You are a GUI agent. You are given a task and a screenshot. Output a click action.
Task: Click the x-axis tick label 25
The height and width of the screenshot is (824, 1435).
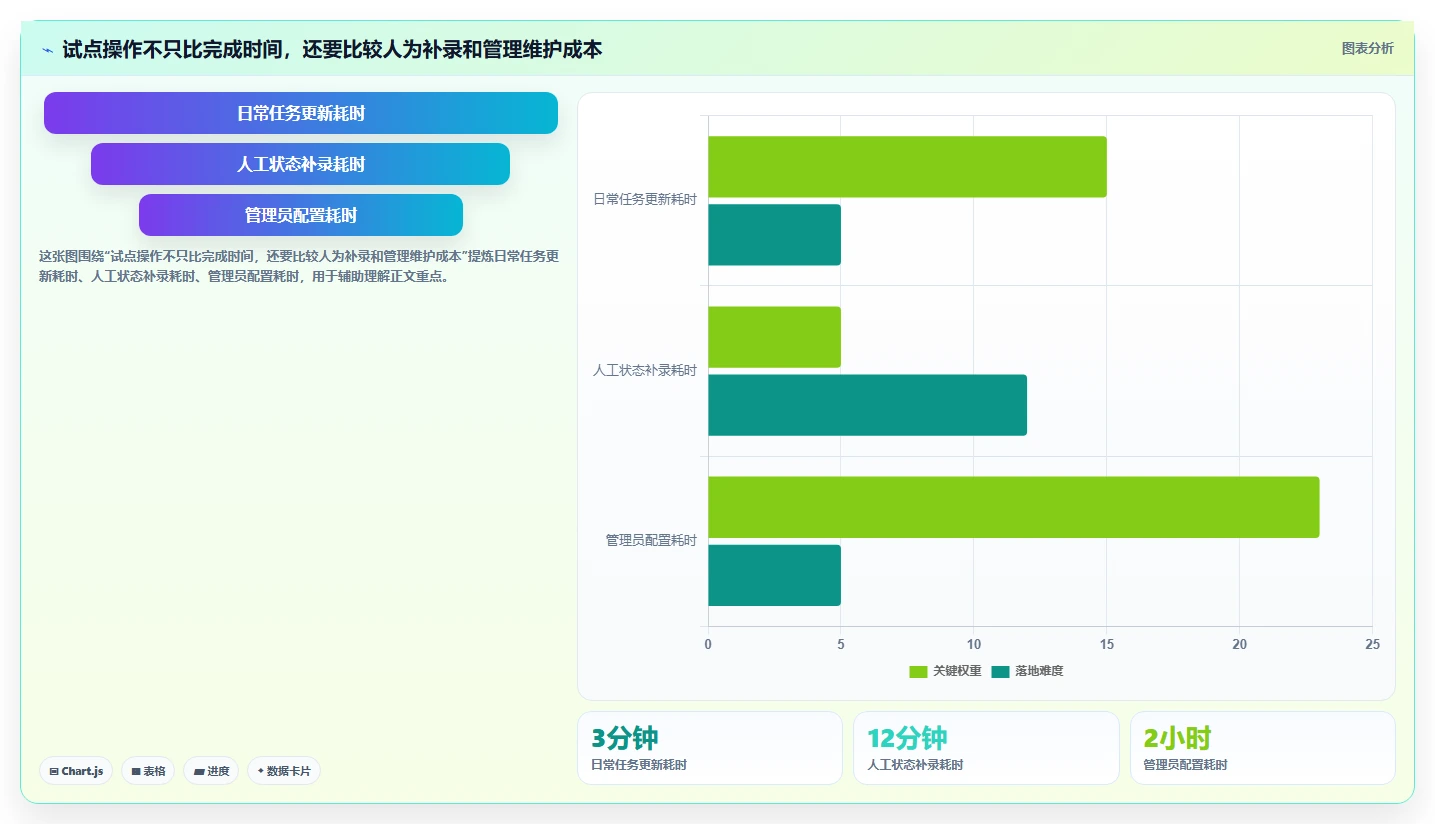(x=1372, y=645)
